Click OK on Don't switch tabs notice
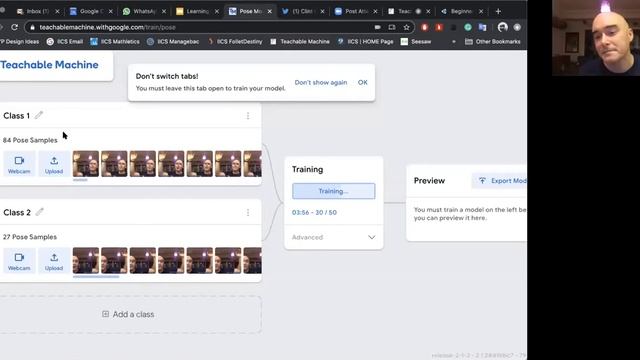Screen dimensions: 640x360 pyautogui.click(x=362, y=82)
